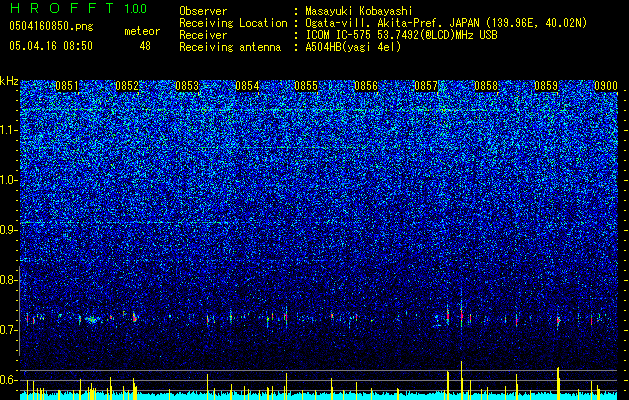
Task: Click the 0858 time marker
Action: pos(486,86)
